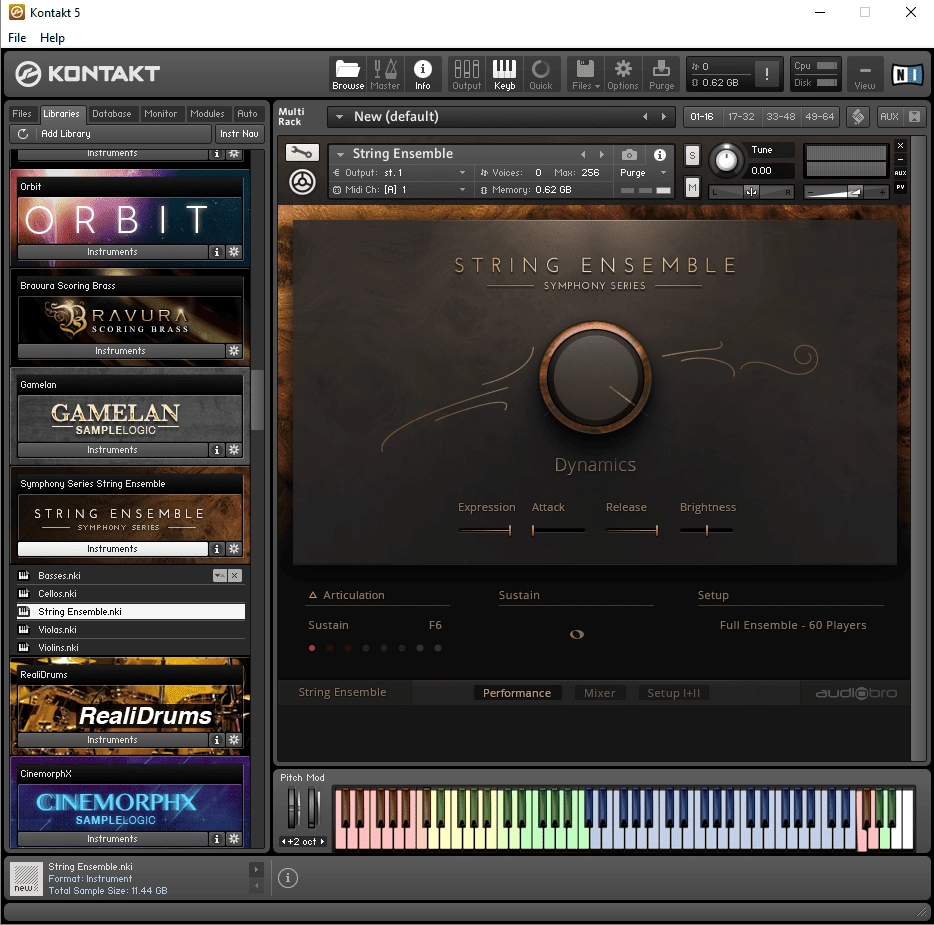Screen dimensions: 934x925
Task: Switch to the Modules tab
Action: (207, 114)
